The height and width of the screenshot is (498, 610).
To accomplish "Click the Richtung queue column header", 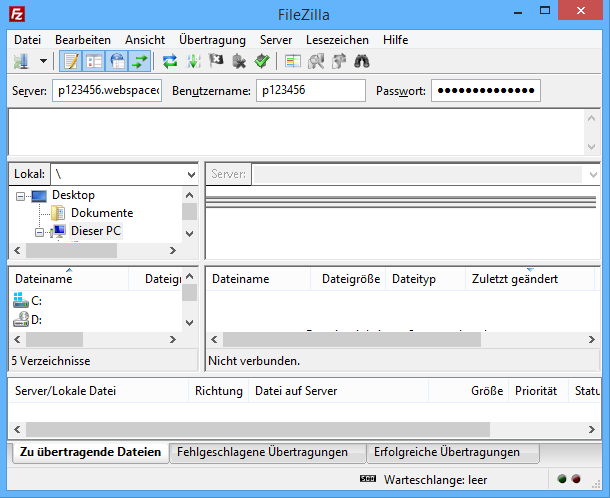I will click(219, 391).
